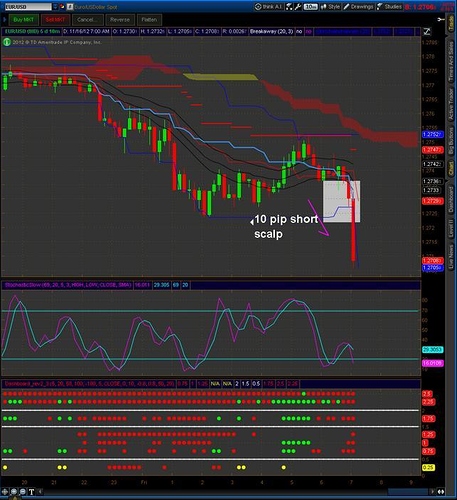Open chart settings wrench icon
Image resolution: width=457 pixels, height=500 pixels.
coord(298,7)
